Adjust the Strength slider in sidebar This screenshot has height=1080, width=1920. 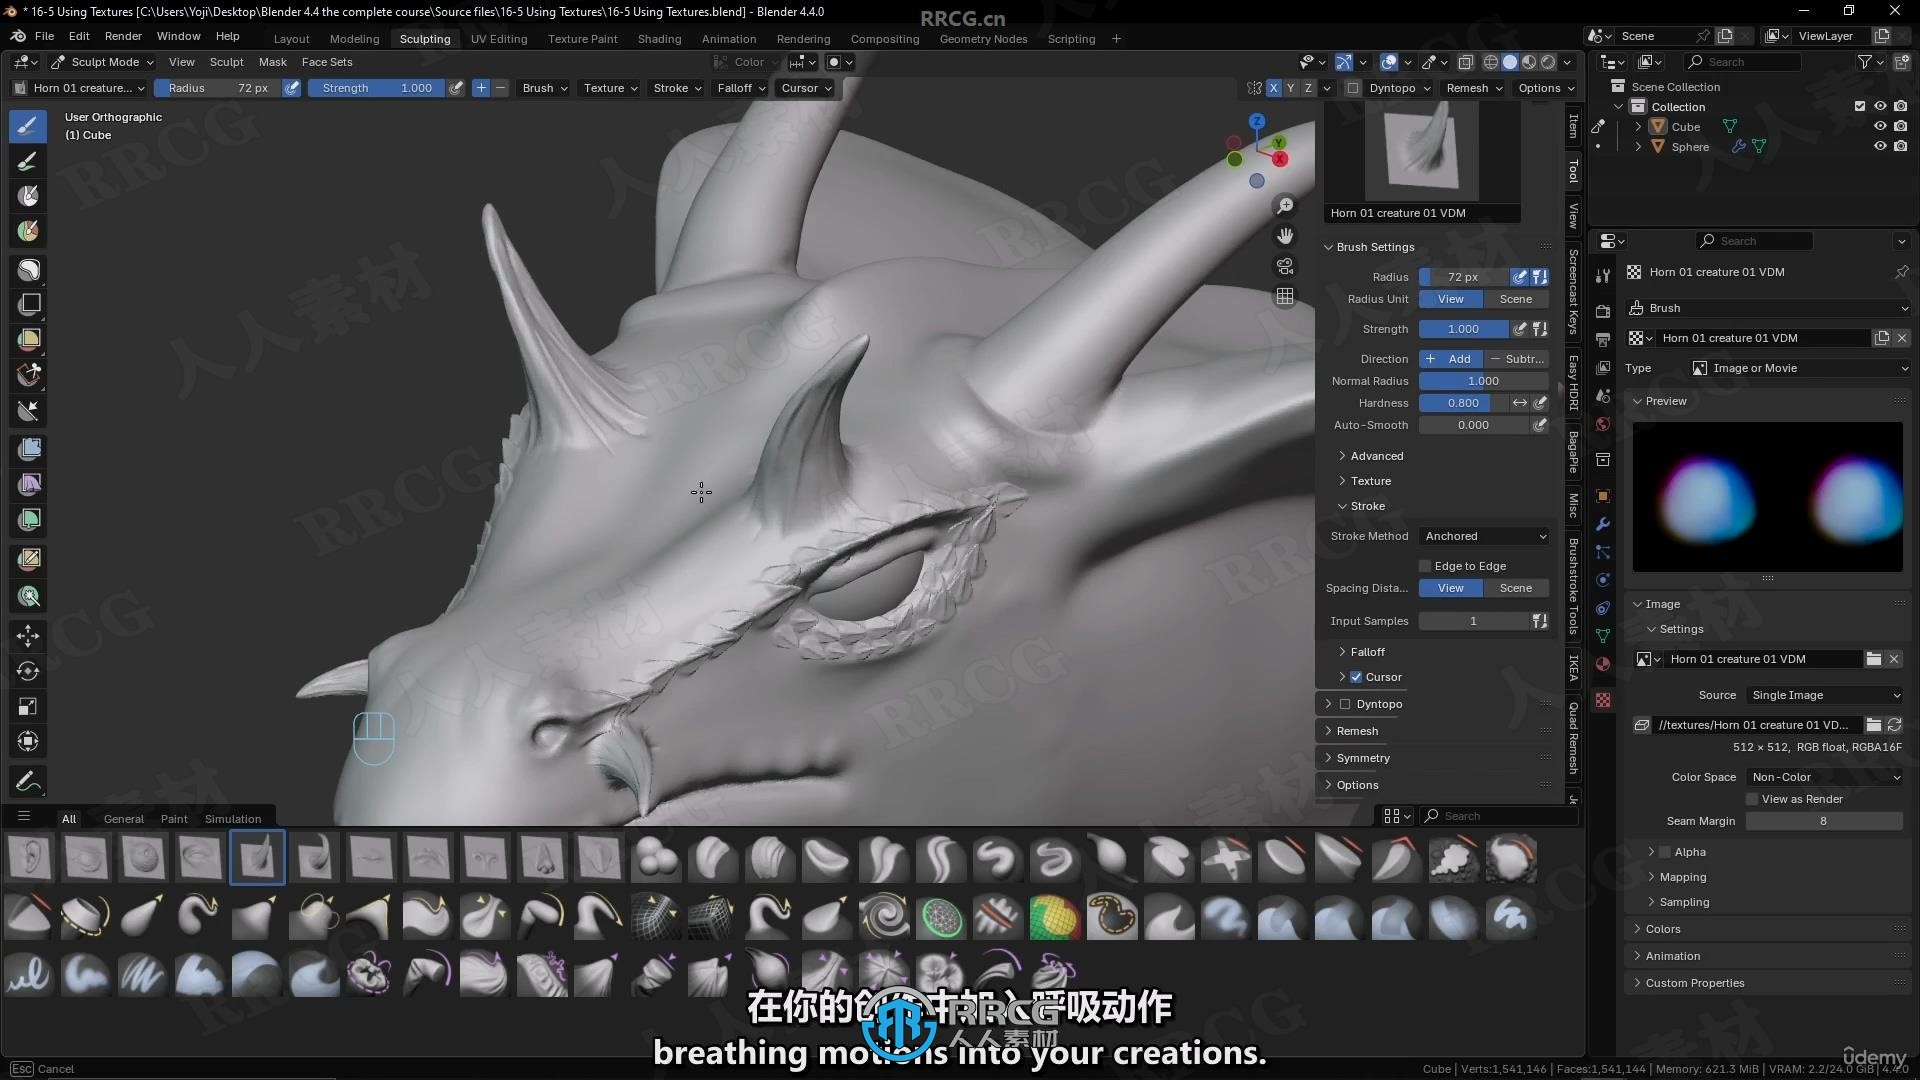[x=1464, y=329]
